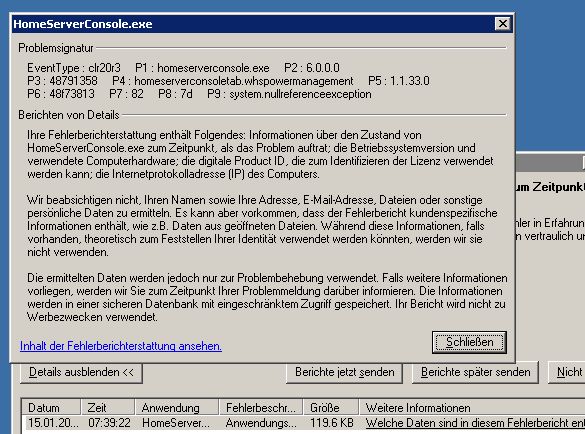Select the Anwendungs... description cell
Viewport: 585px width, 434px height.
(261, 423)
